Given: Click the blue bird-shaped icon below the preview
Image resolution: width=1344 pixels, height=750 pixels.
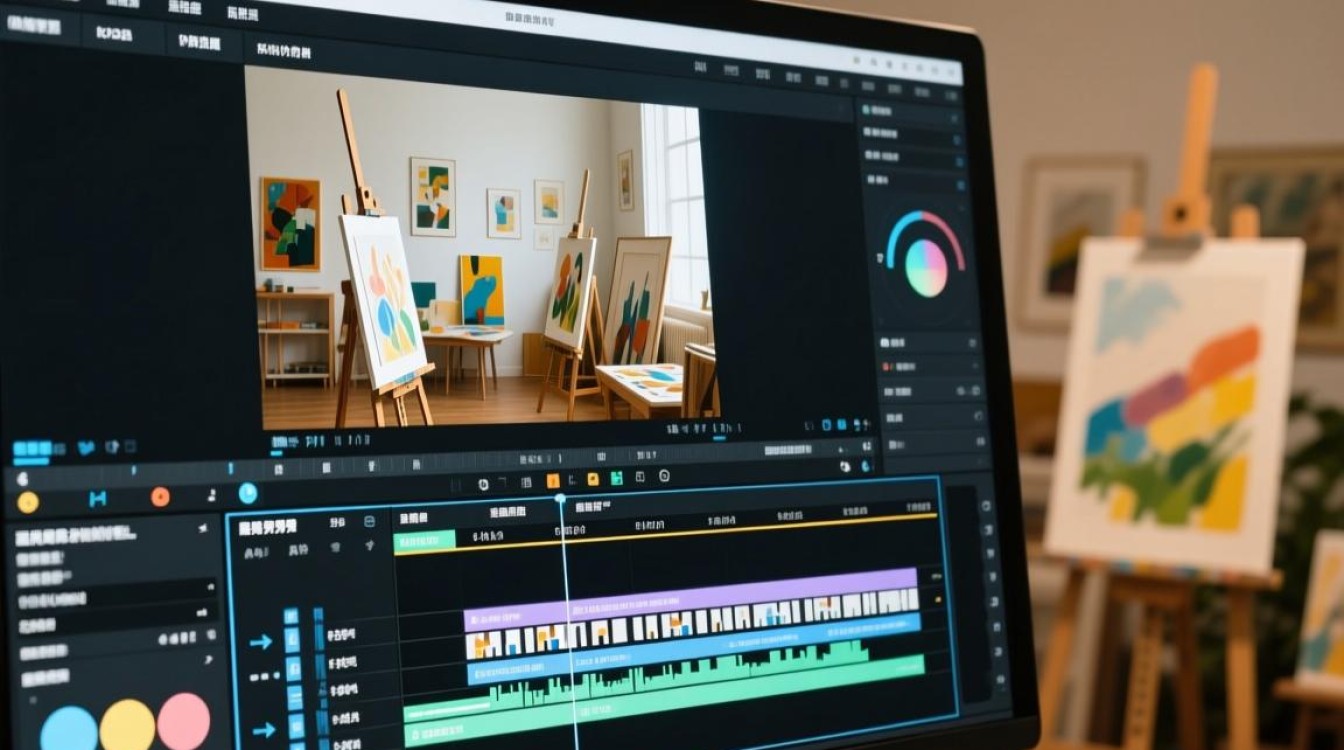Looking at the screenshot, I should click(87, 447).
